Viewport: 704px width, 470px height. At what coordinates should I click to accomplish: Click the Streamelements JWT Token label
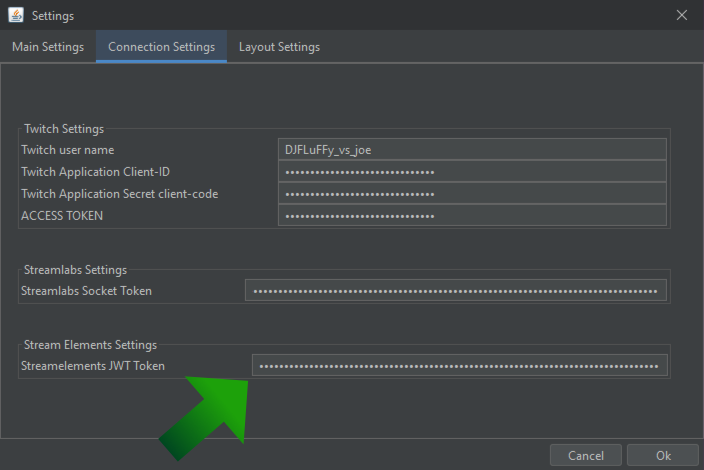click(x=92, y=366)
